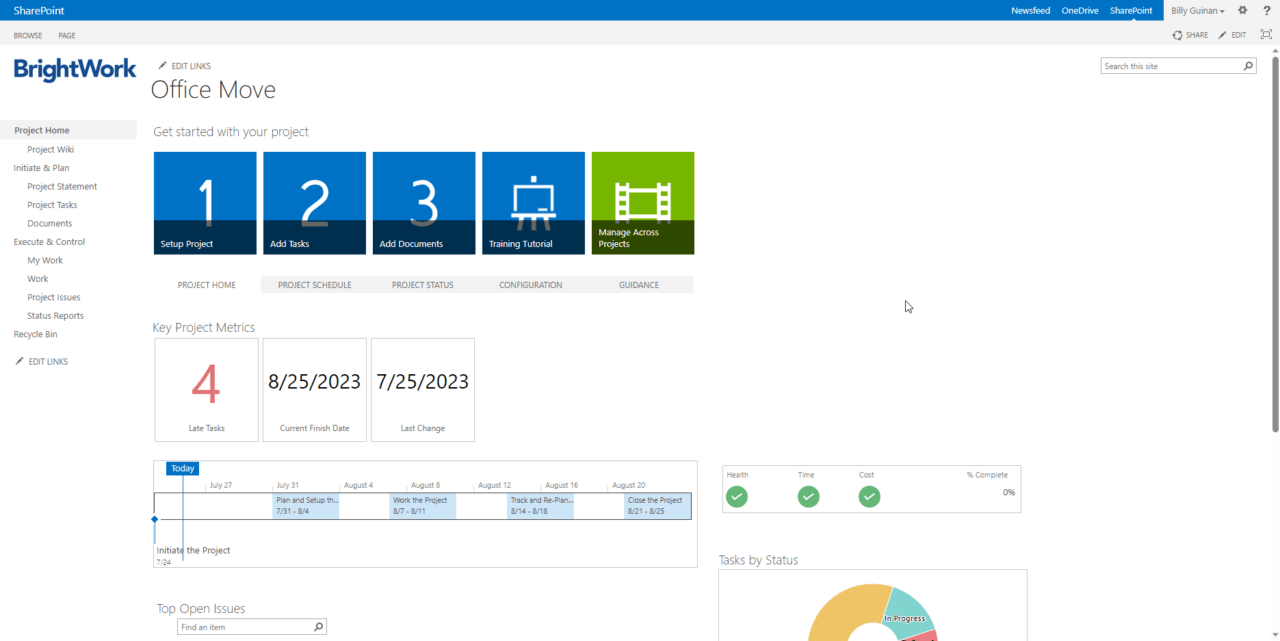The image size is (1280, 641).
Task: Toggle focus mode with the frame icon
Action: pyautogui.click(x=1266, y=34)
